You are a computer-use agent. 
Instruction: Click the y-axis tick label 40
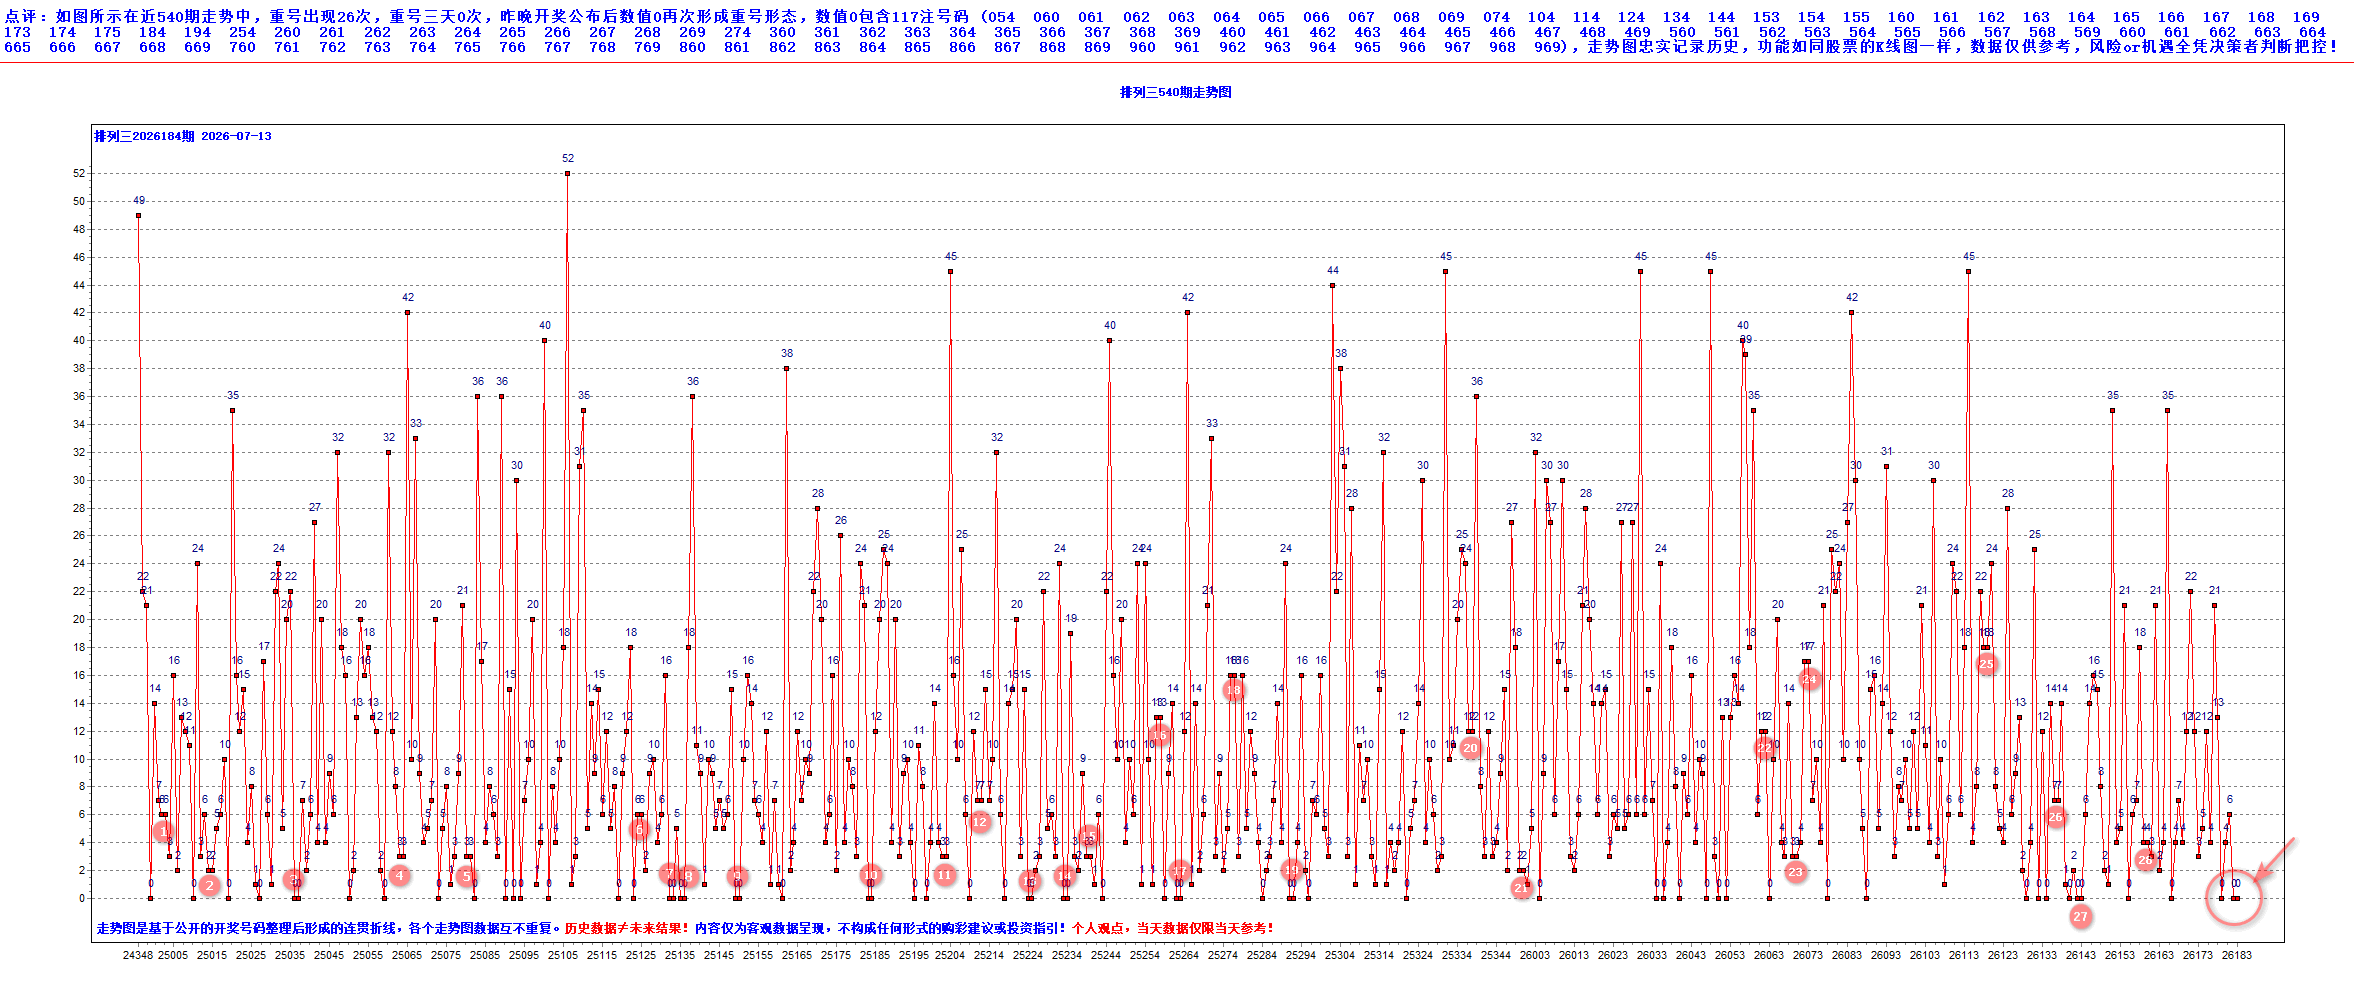pyautogui.click(x=79, y=340)
